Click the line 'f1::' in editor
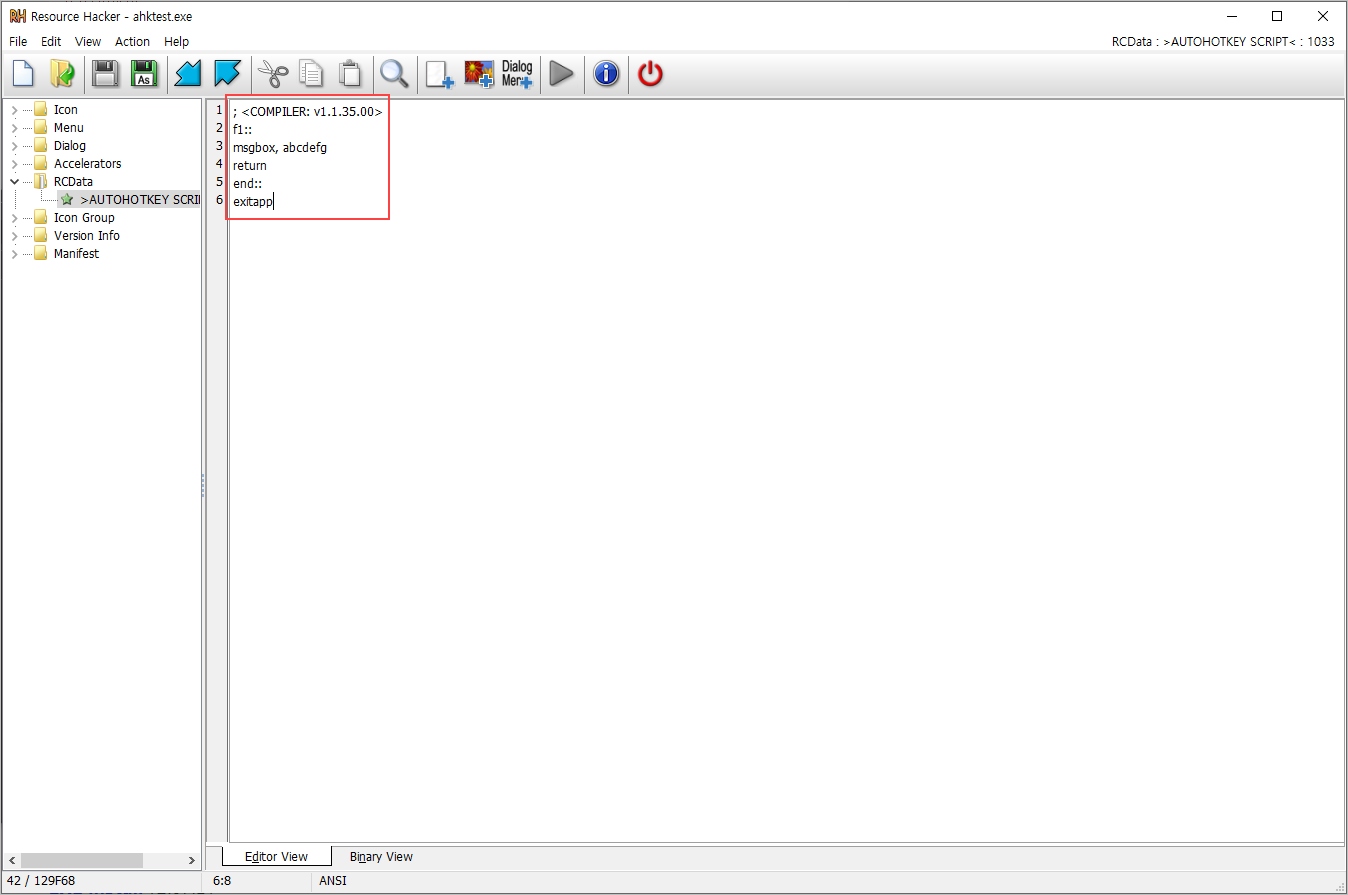The width and height of the screenshot is (1348, 895). click(x=243, y=130)
